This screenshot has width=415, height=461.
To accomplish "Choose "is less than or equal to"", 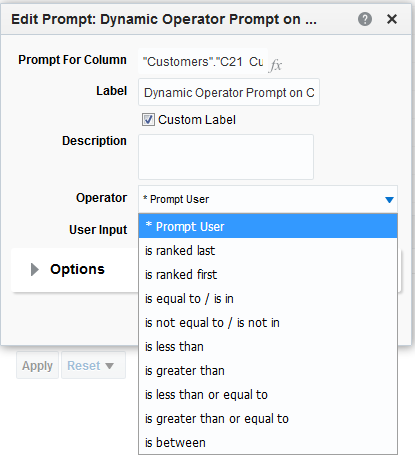I will (x=268, y=394).
